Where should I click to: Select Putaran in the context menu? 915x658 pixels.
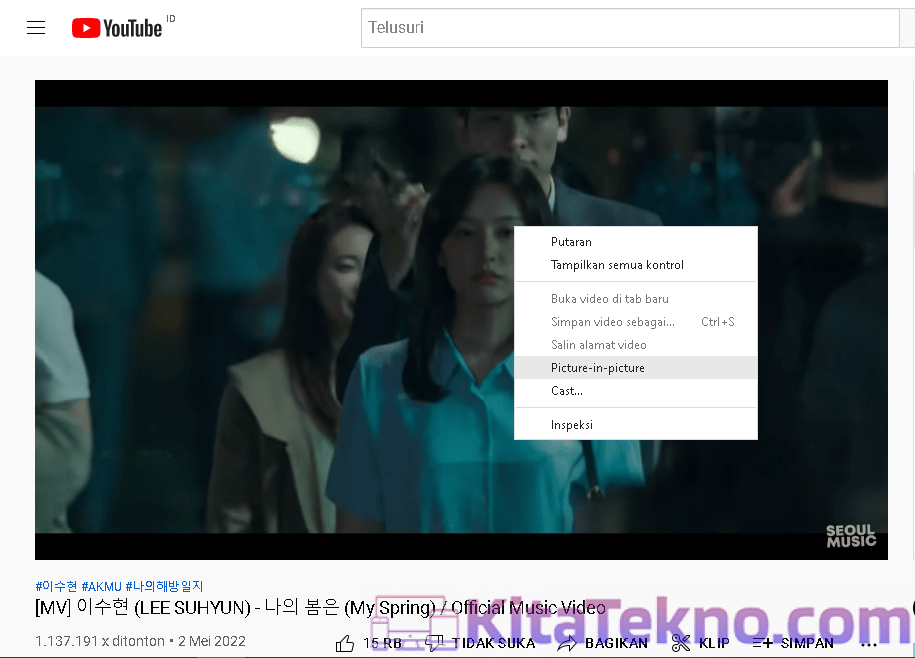tap(635, 242)
